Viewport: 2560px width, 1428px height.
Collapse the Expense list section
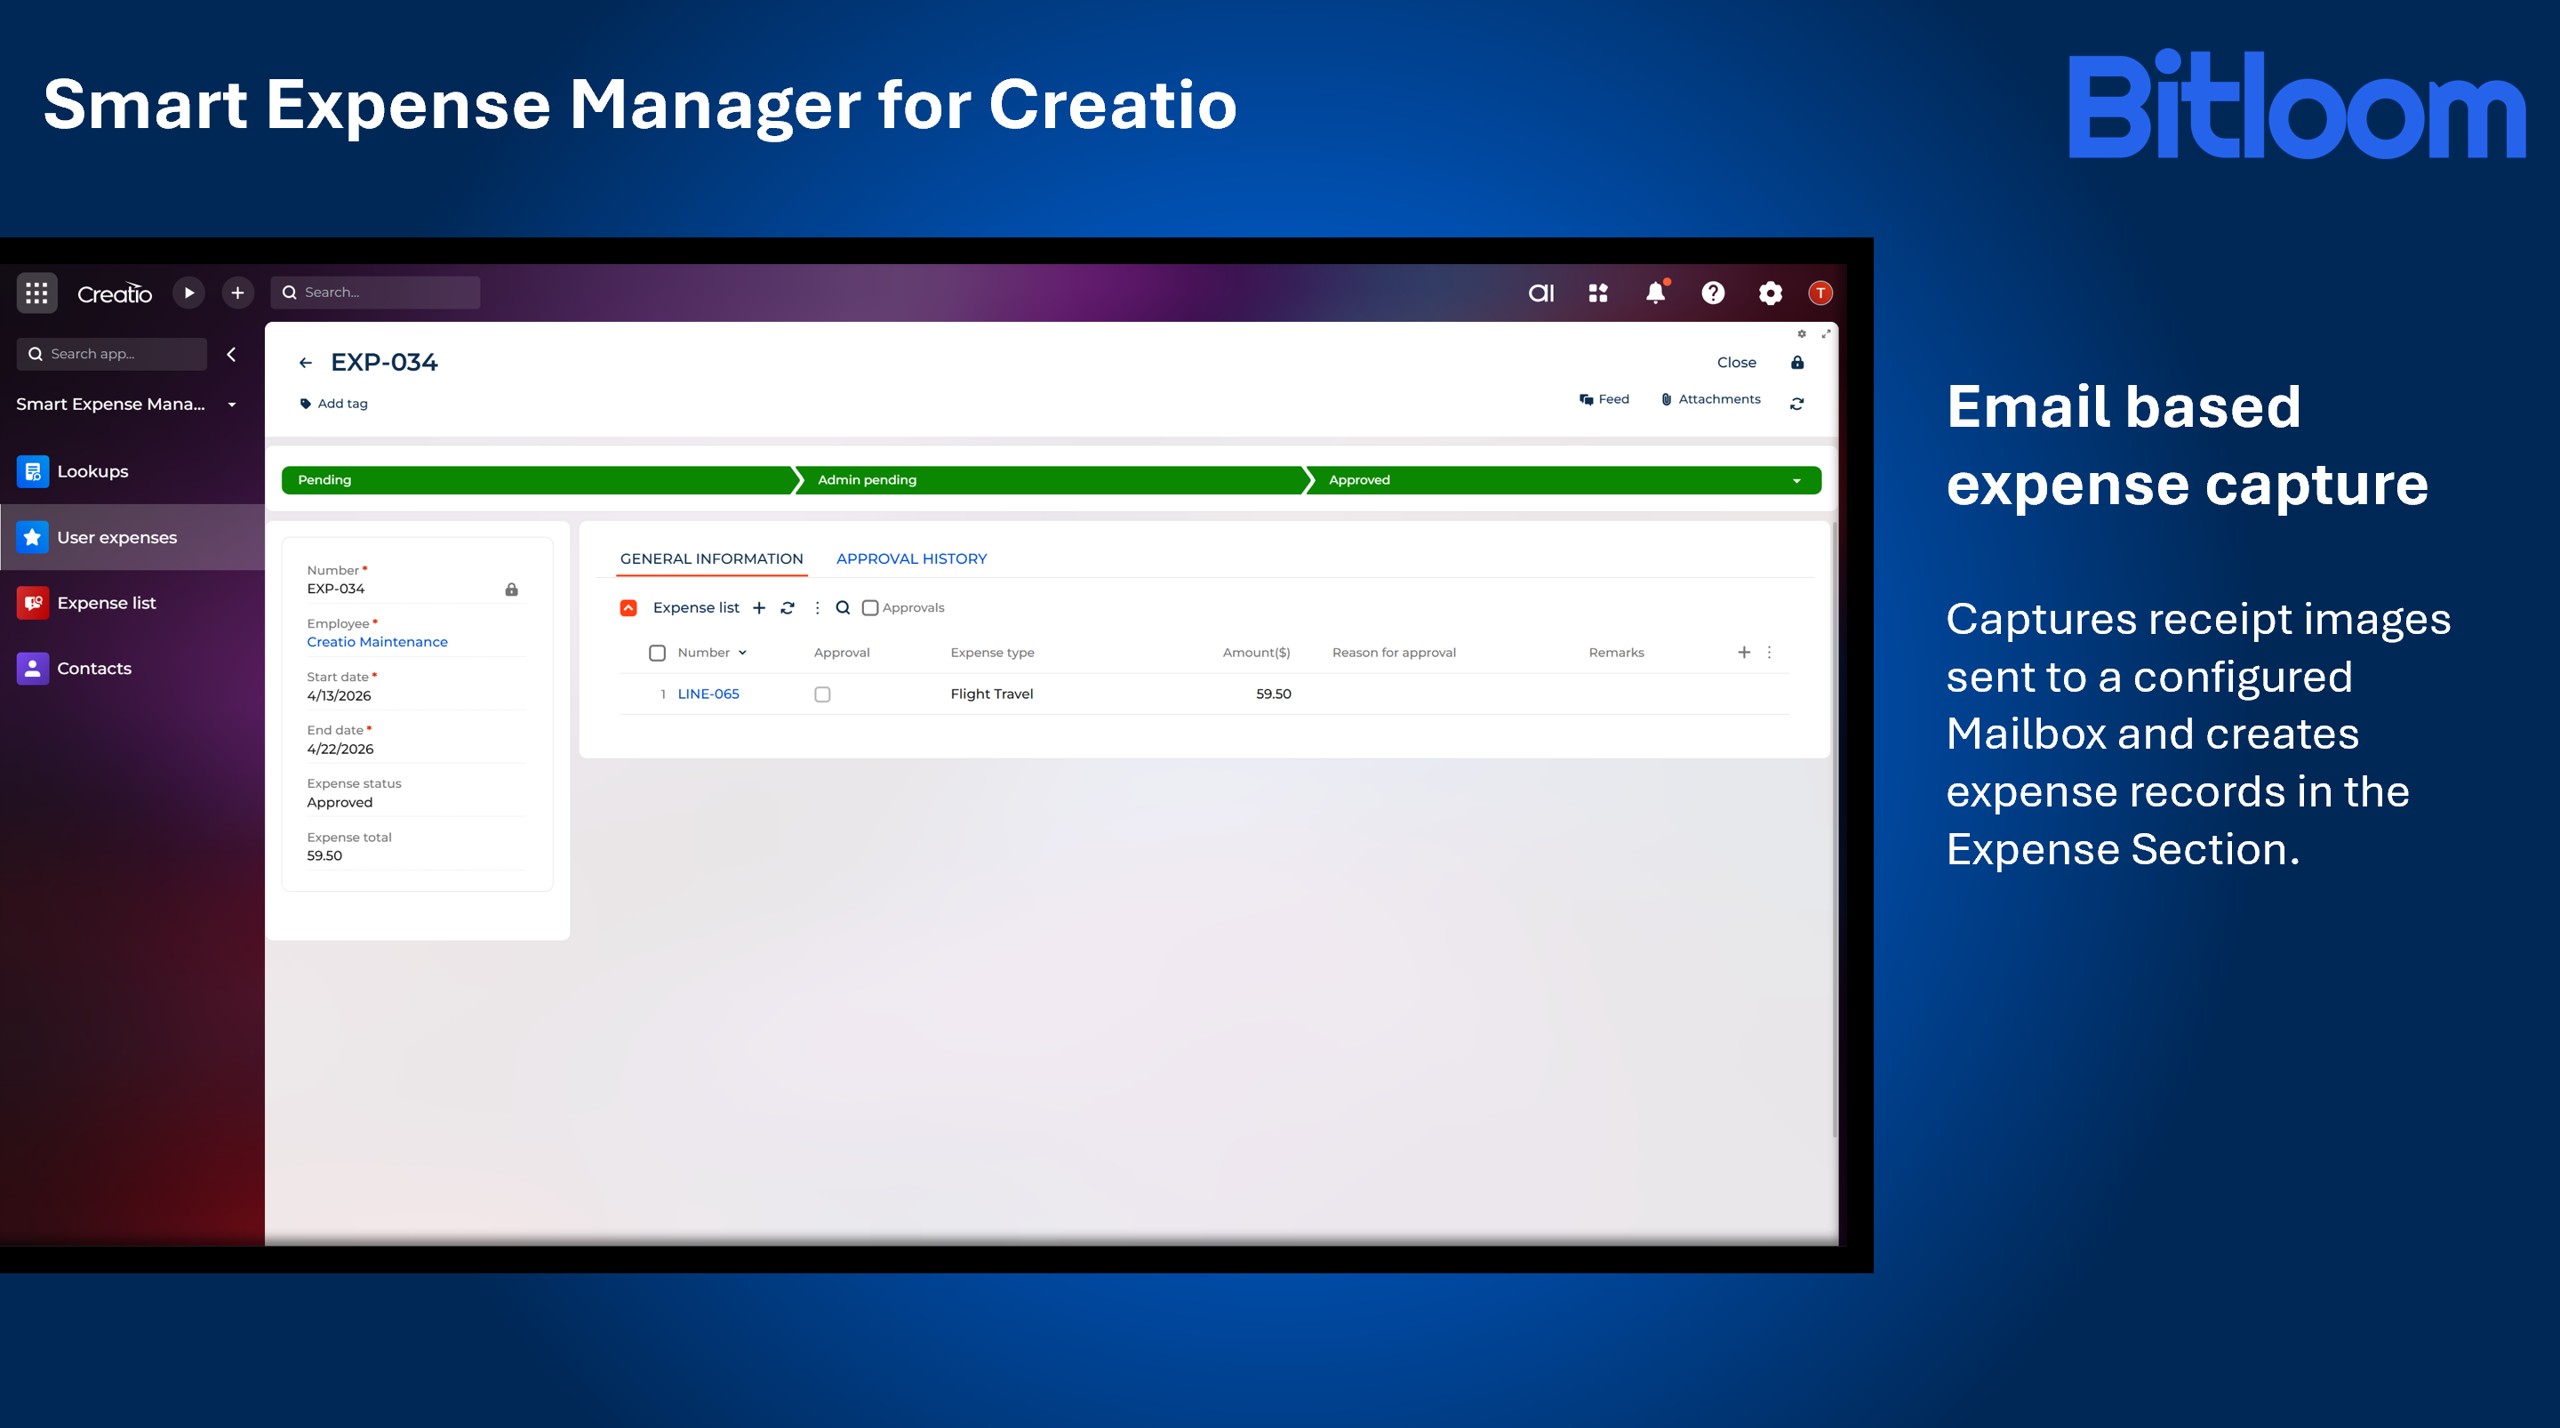(x=628, y=608)
